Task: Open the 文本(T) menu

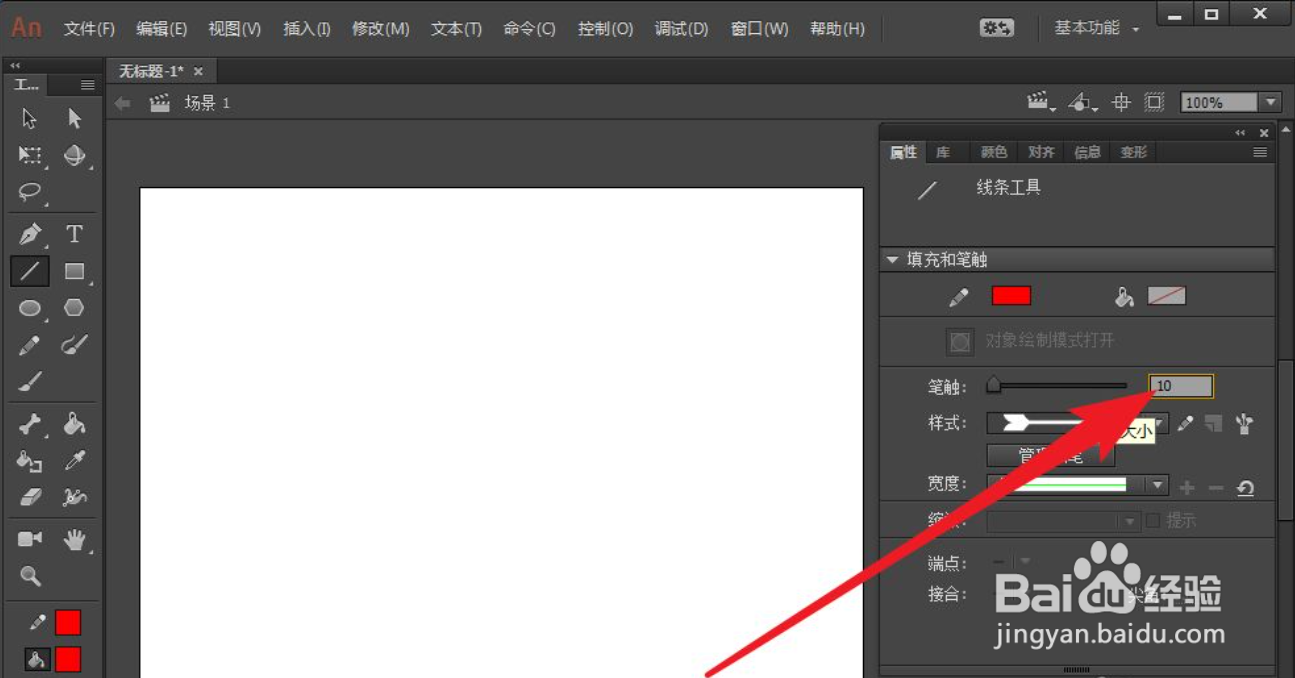Action: [x=456, y=29]
